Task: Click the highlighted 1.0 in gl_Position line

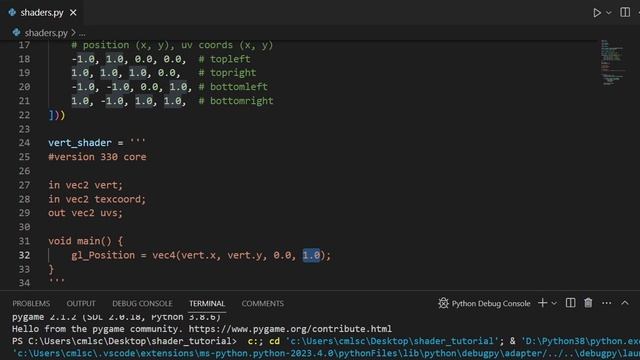Action: coord(311,255)
